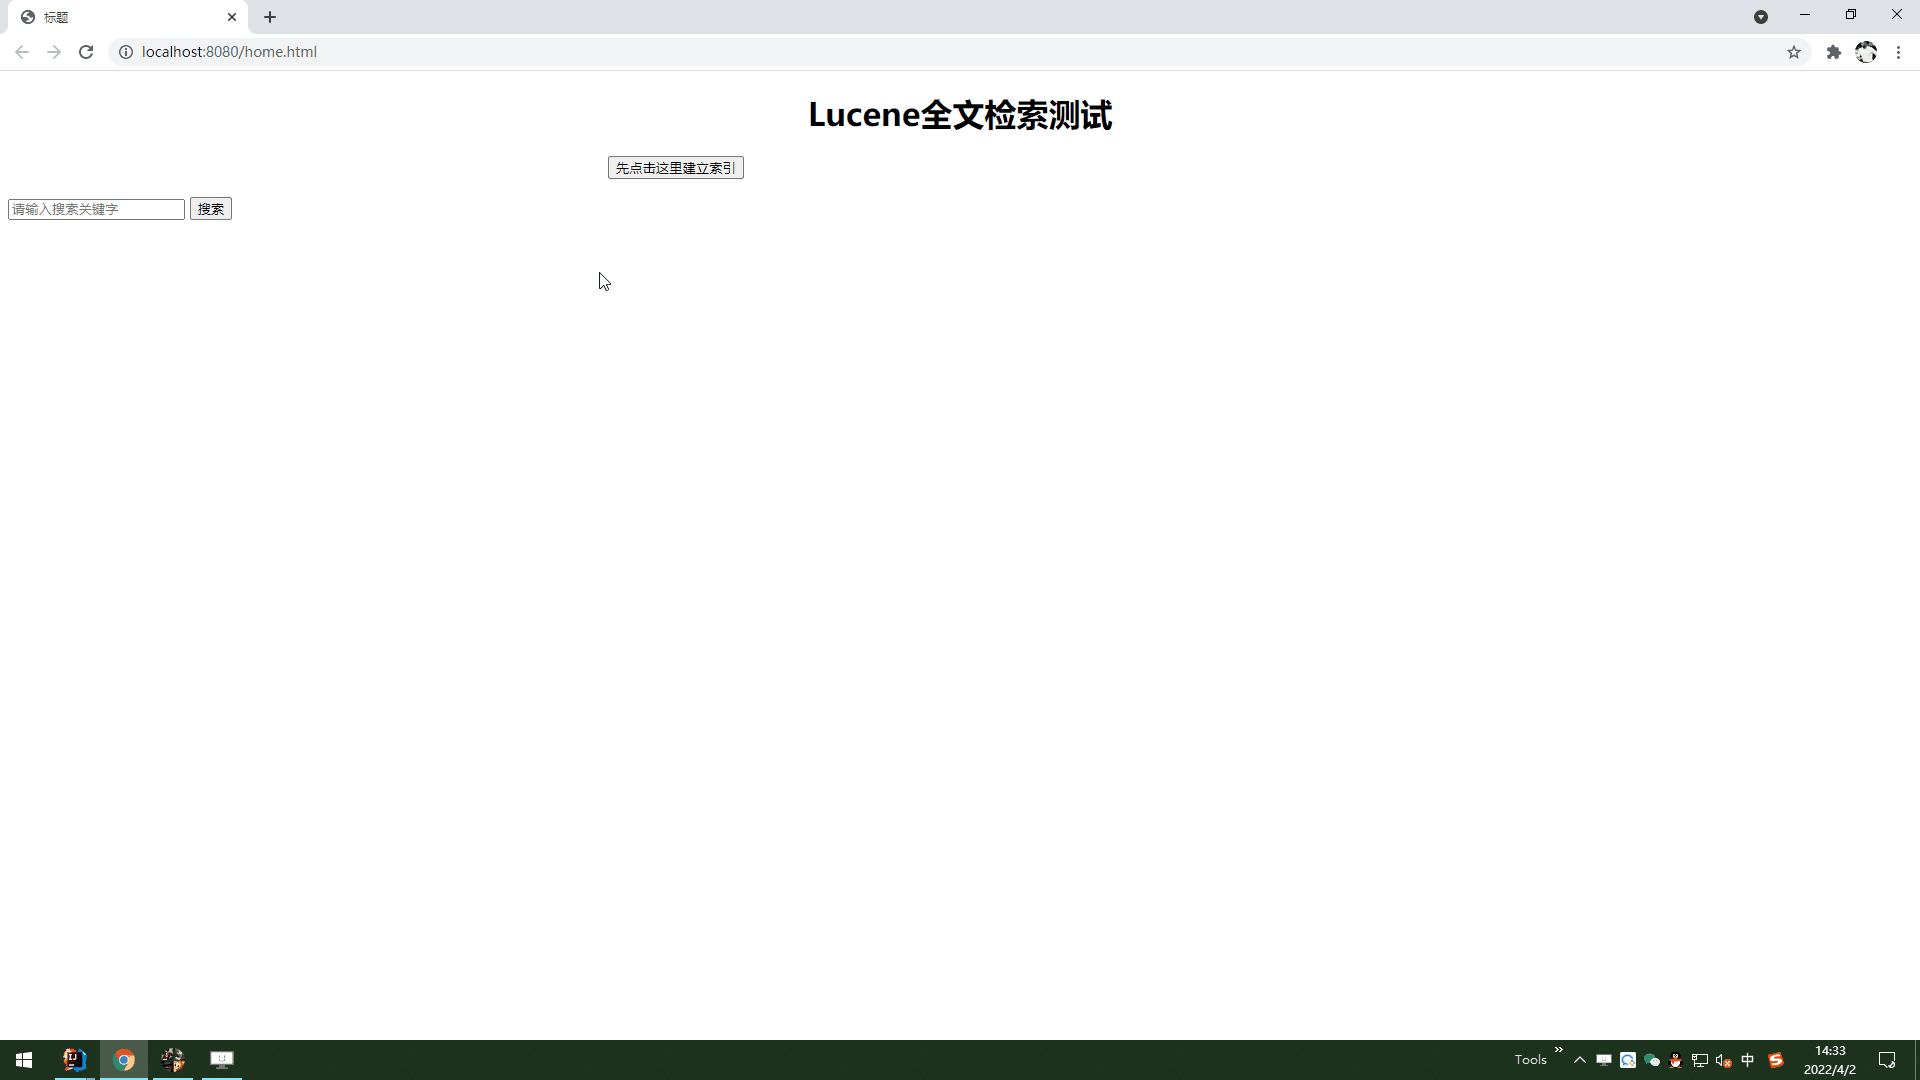Switch Chinese input mode indicator

pos(1747,1060)
